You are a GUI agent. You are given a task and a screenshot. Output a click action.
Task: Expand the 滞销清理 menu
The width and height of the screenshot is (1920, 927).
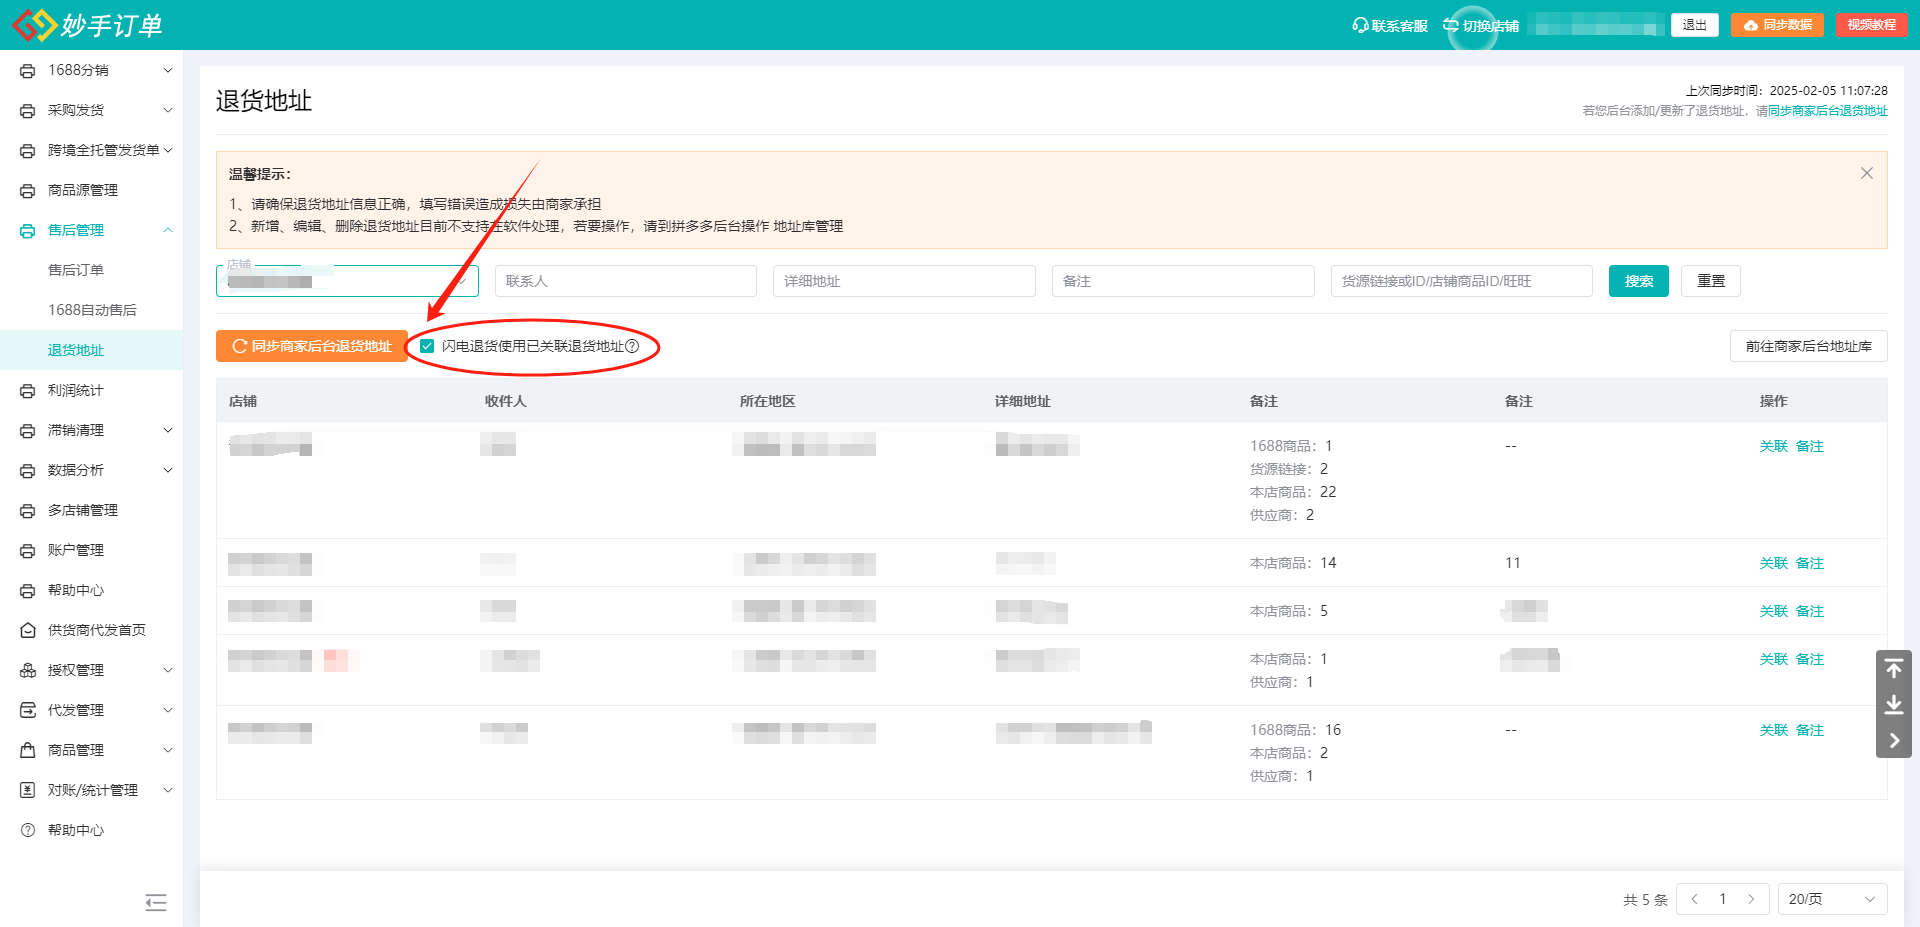point(168,430)
